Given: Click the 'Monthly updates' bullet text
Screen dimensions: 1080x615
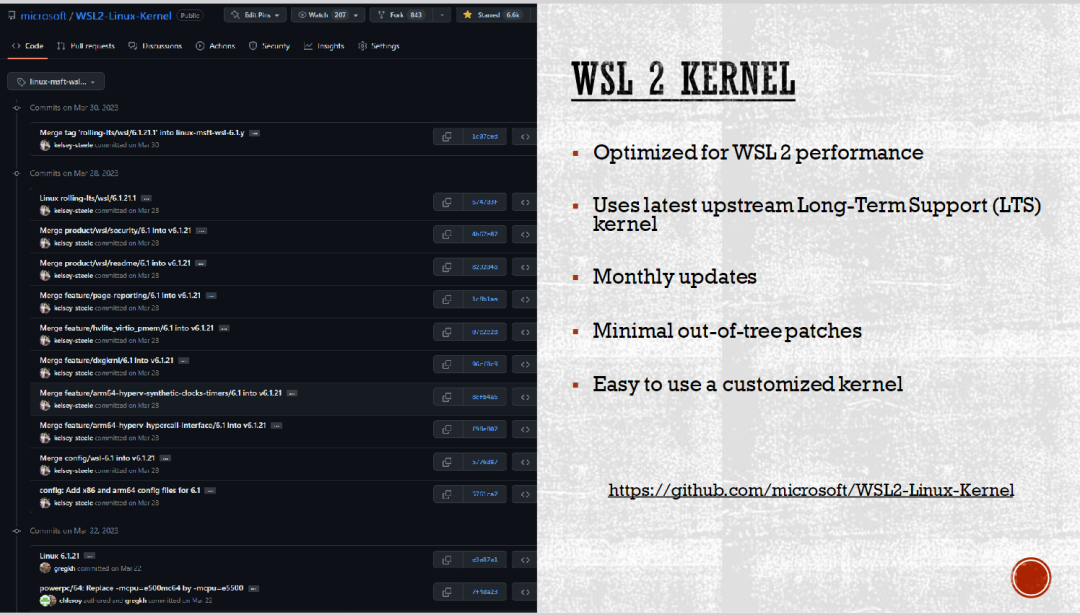Looking at the screenshot, I should pos(674,277).
